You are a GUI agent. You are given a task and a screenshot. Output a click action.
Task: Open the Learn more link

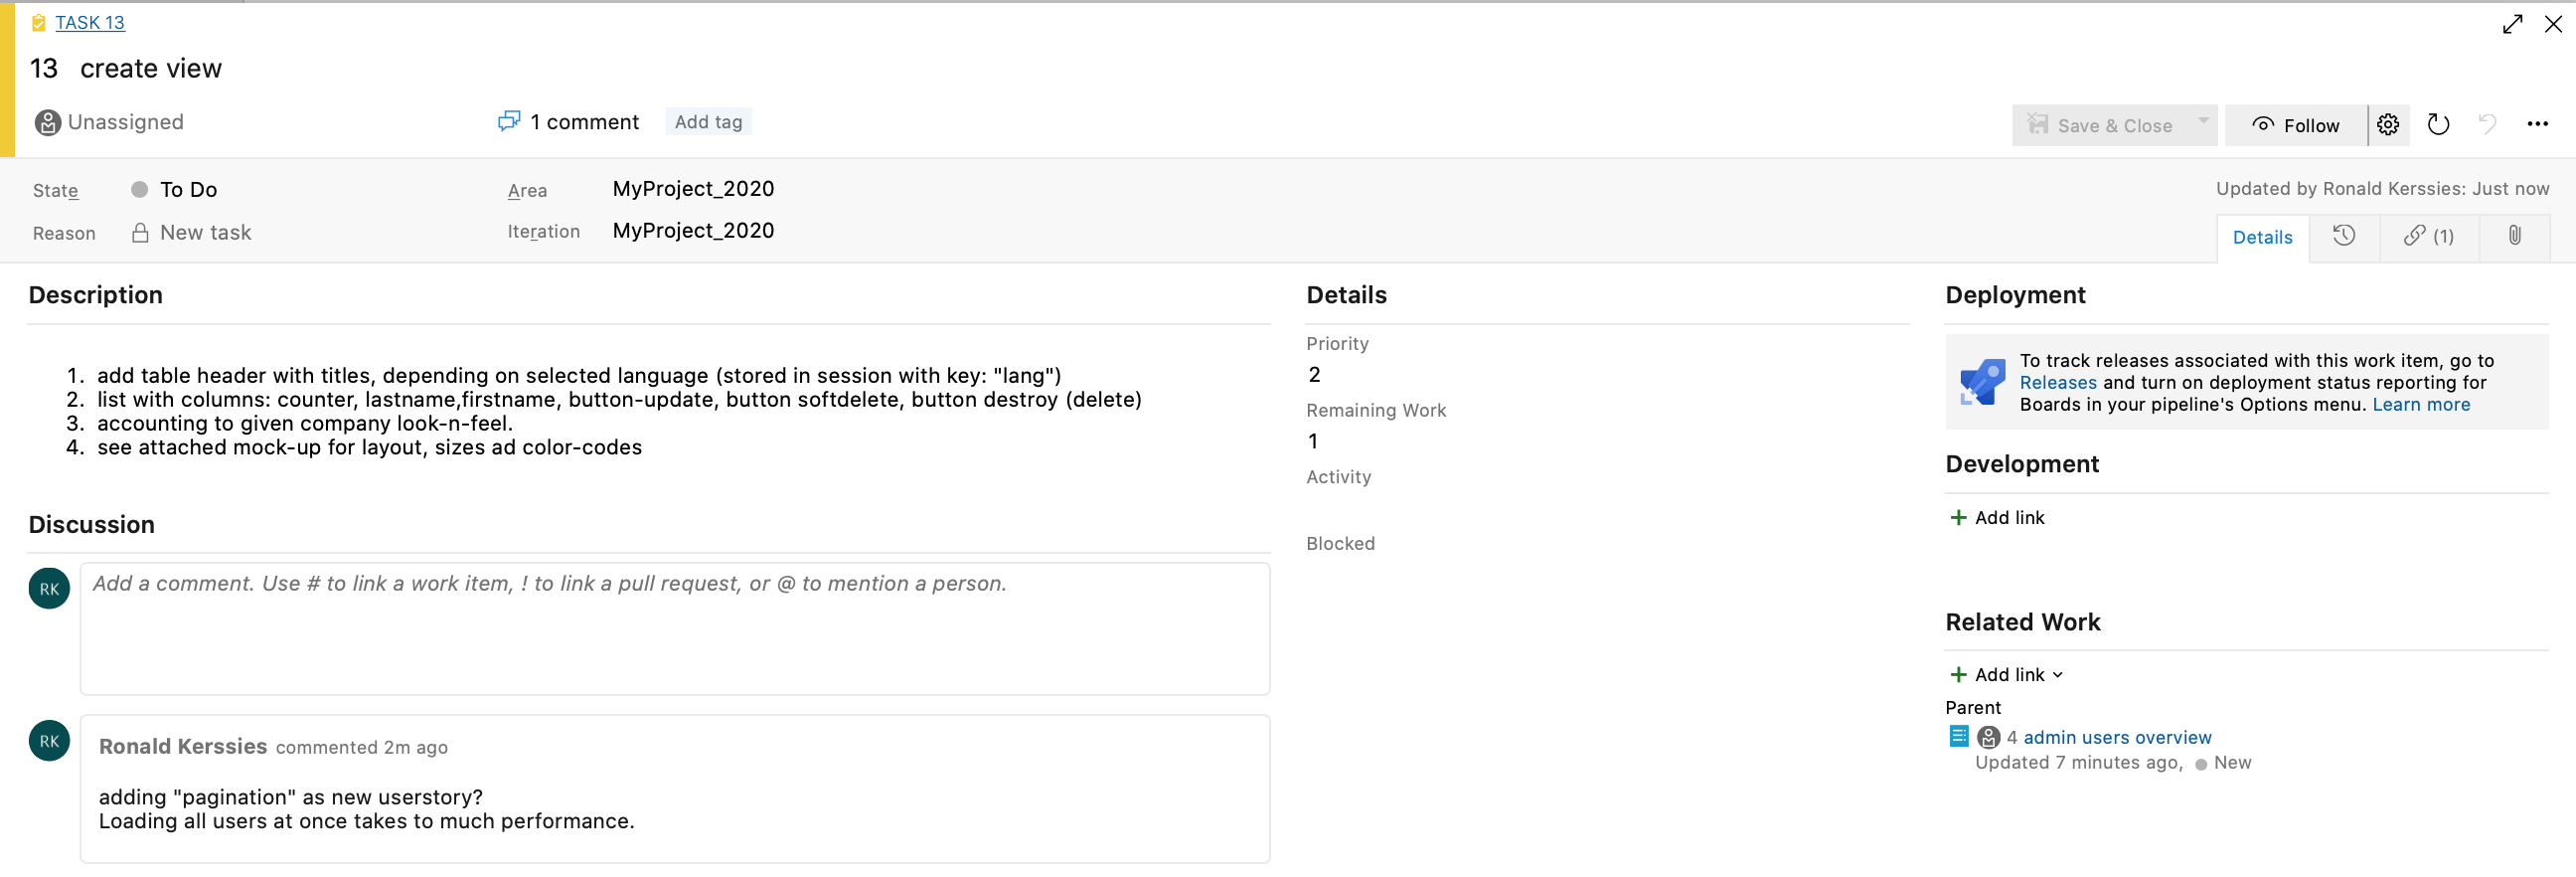(x=2420, y=404)
